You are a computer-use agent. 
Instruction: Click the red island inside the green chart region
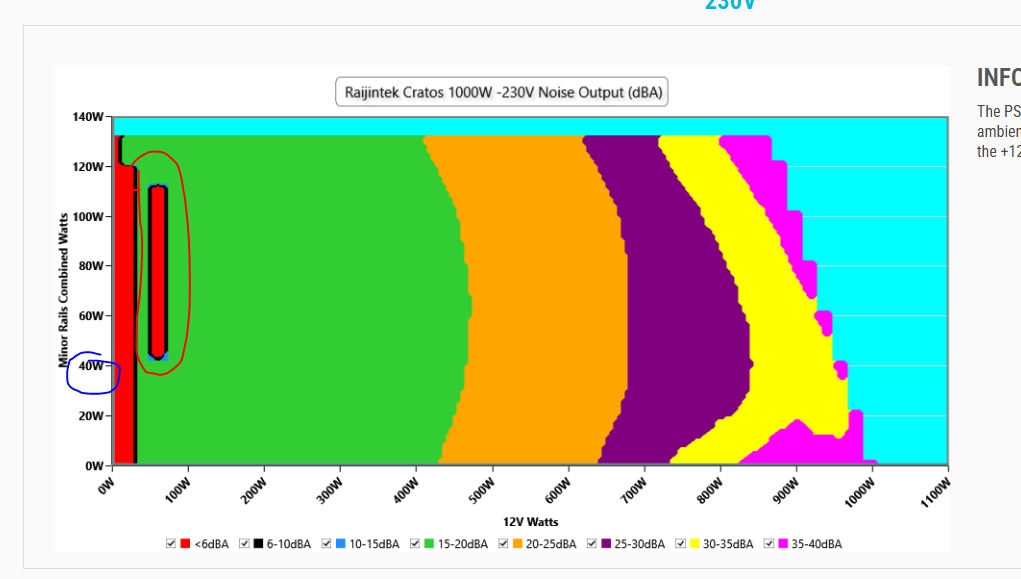[158, 270]
